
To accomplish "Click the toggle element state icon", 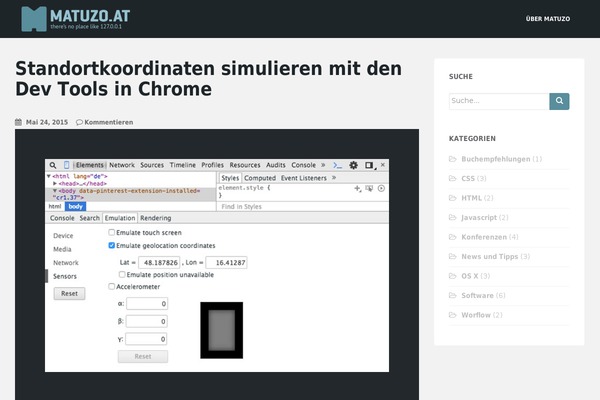I will [x=369, y=188].
